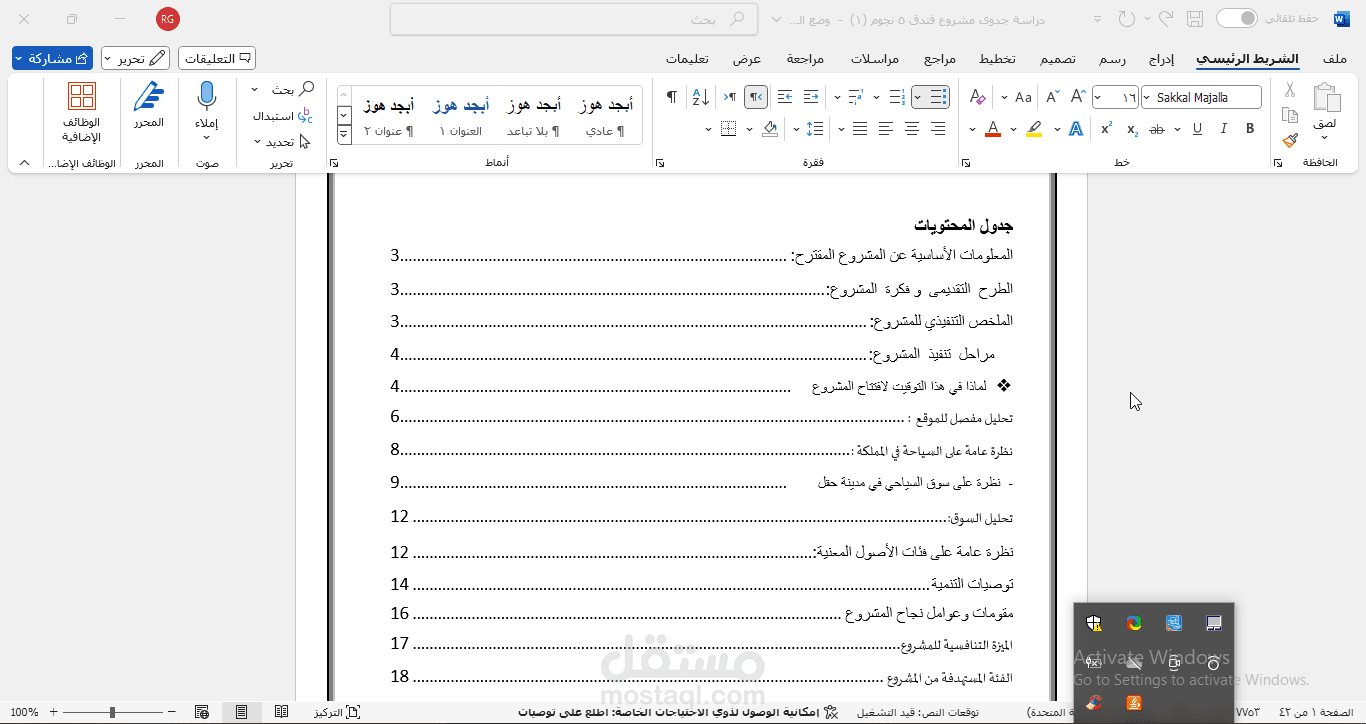Viewport: 1366px width, 724px height.
Task: Open the مراجعة ribbon tab
Action: pos(805,58)
